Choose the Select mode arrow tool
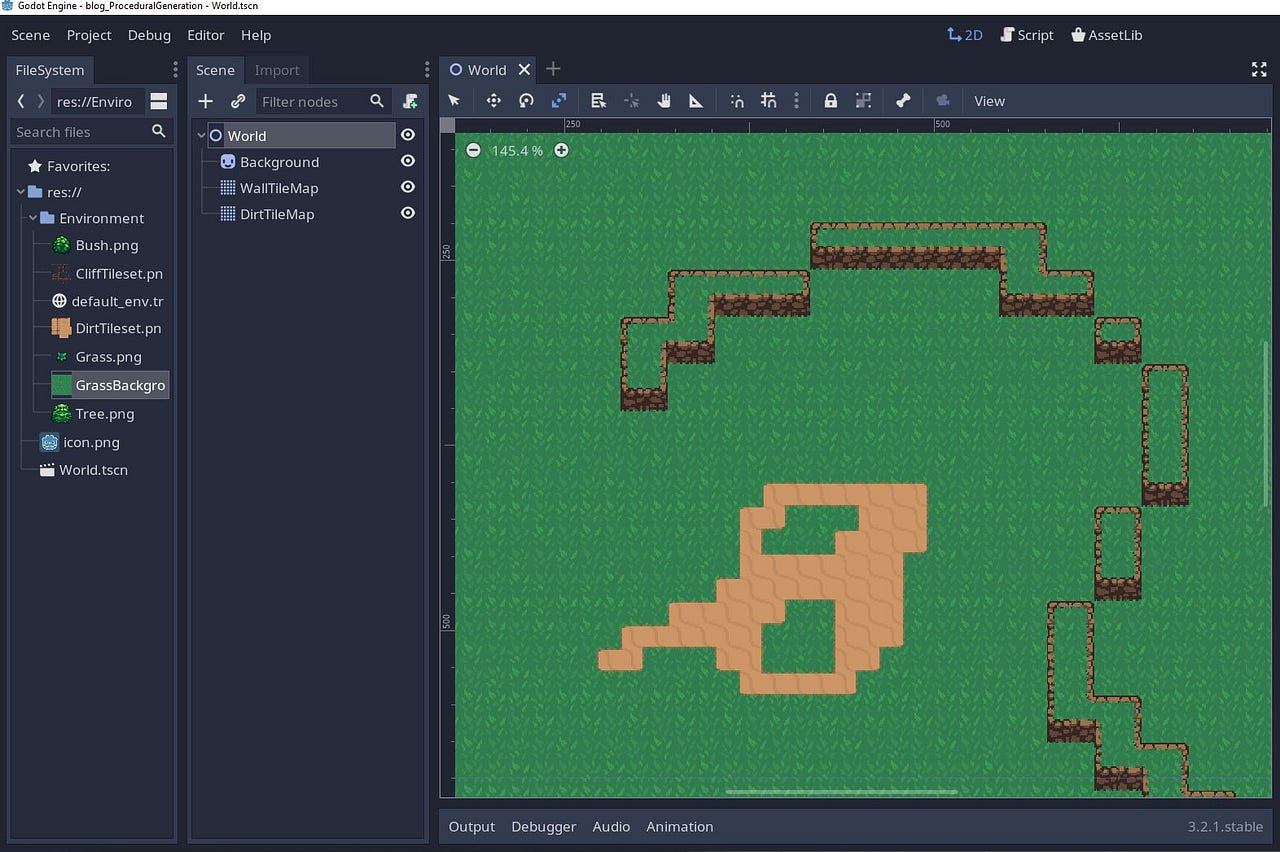This screenshot has width=1280, height=852. click(x=455, y=101)
